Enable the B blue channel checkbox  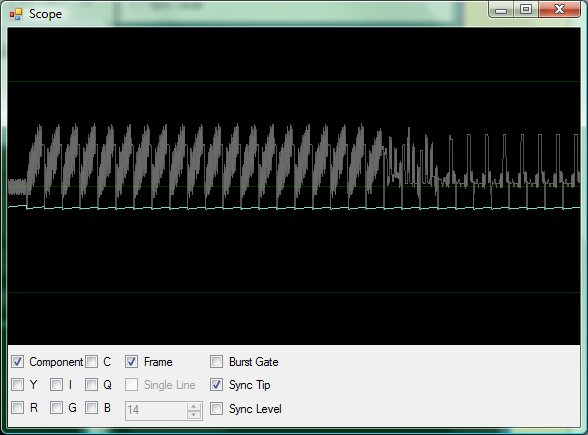(91, 408)
